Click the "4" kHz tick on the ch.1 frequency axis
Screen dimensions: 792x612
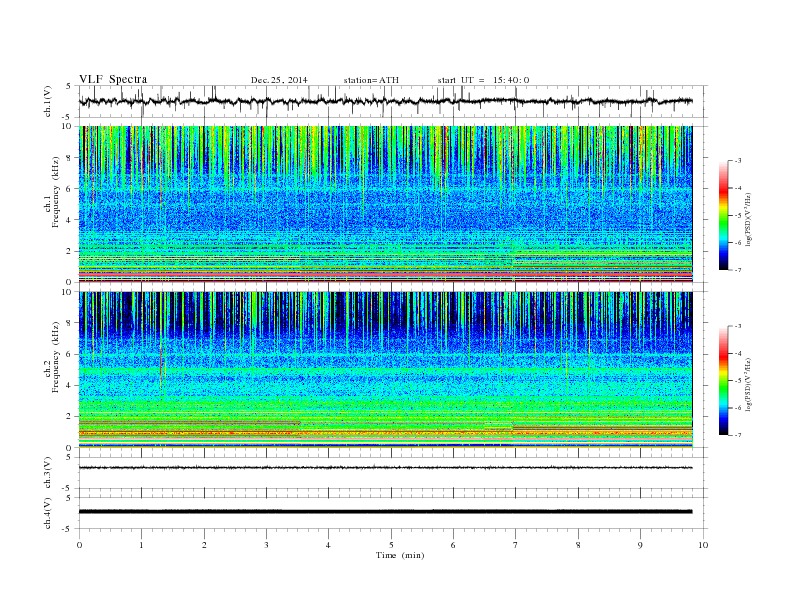coord(69,220)
